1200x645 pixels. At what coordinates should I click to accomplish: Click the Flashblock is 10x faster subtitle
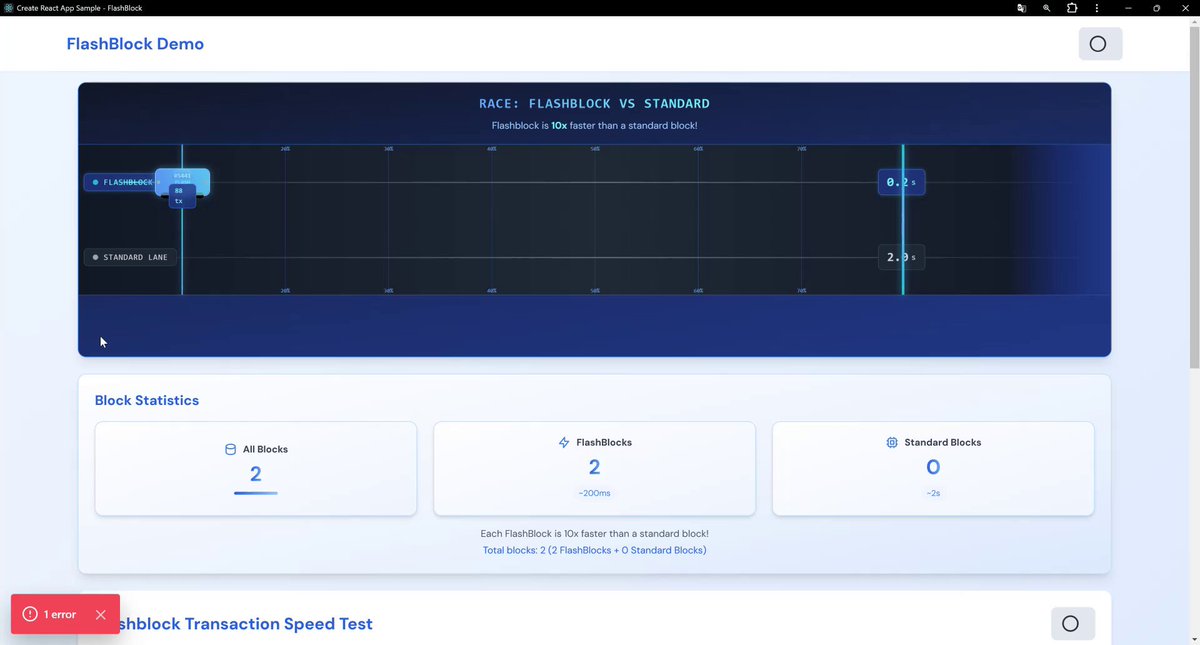[x=594, y=125]
